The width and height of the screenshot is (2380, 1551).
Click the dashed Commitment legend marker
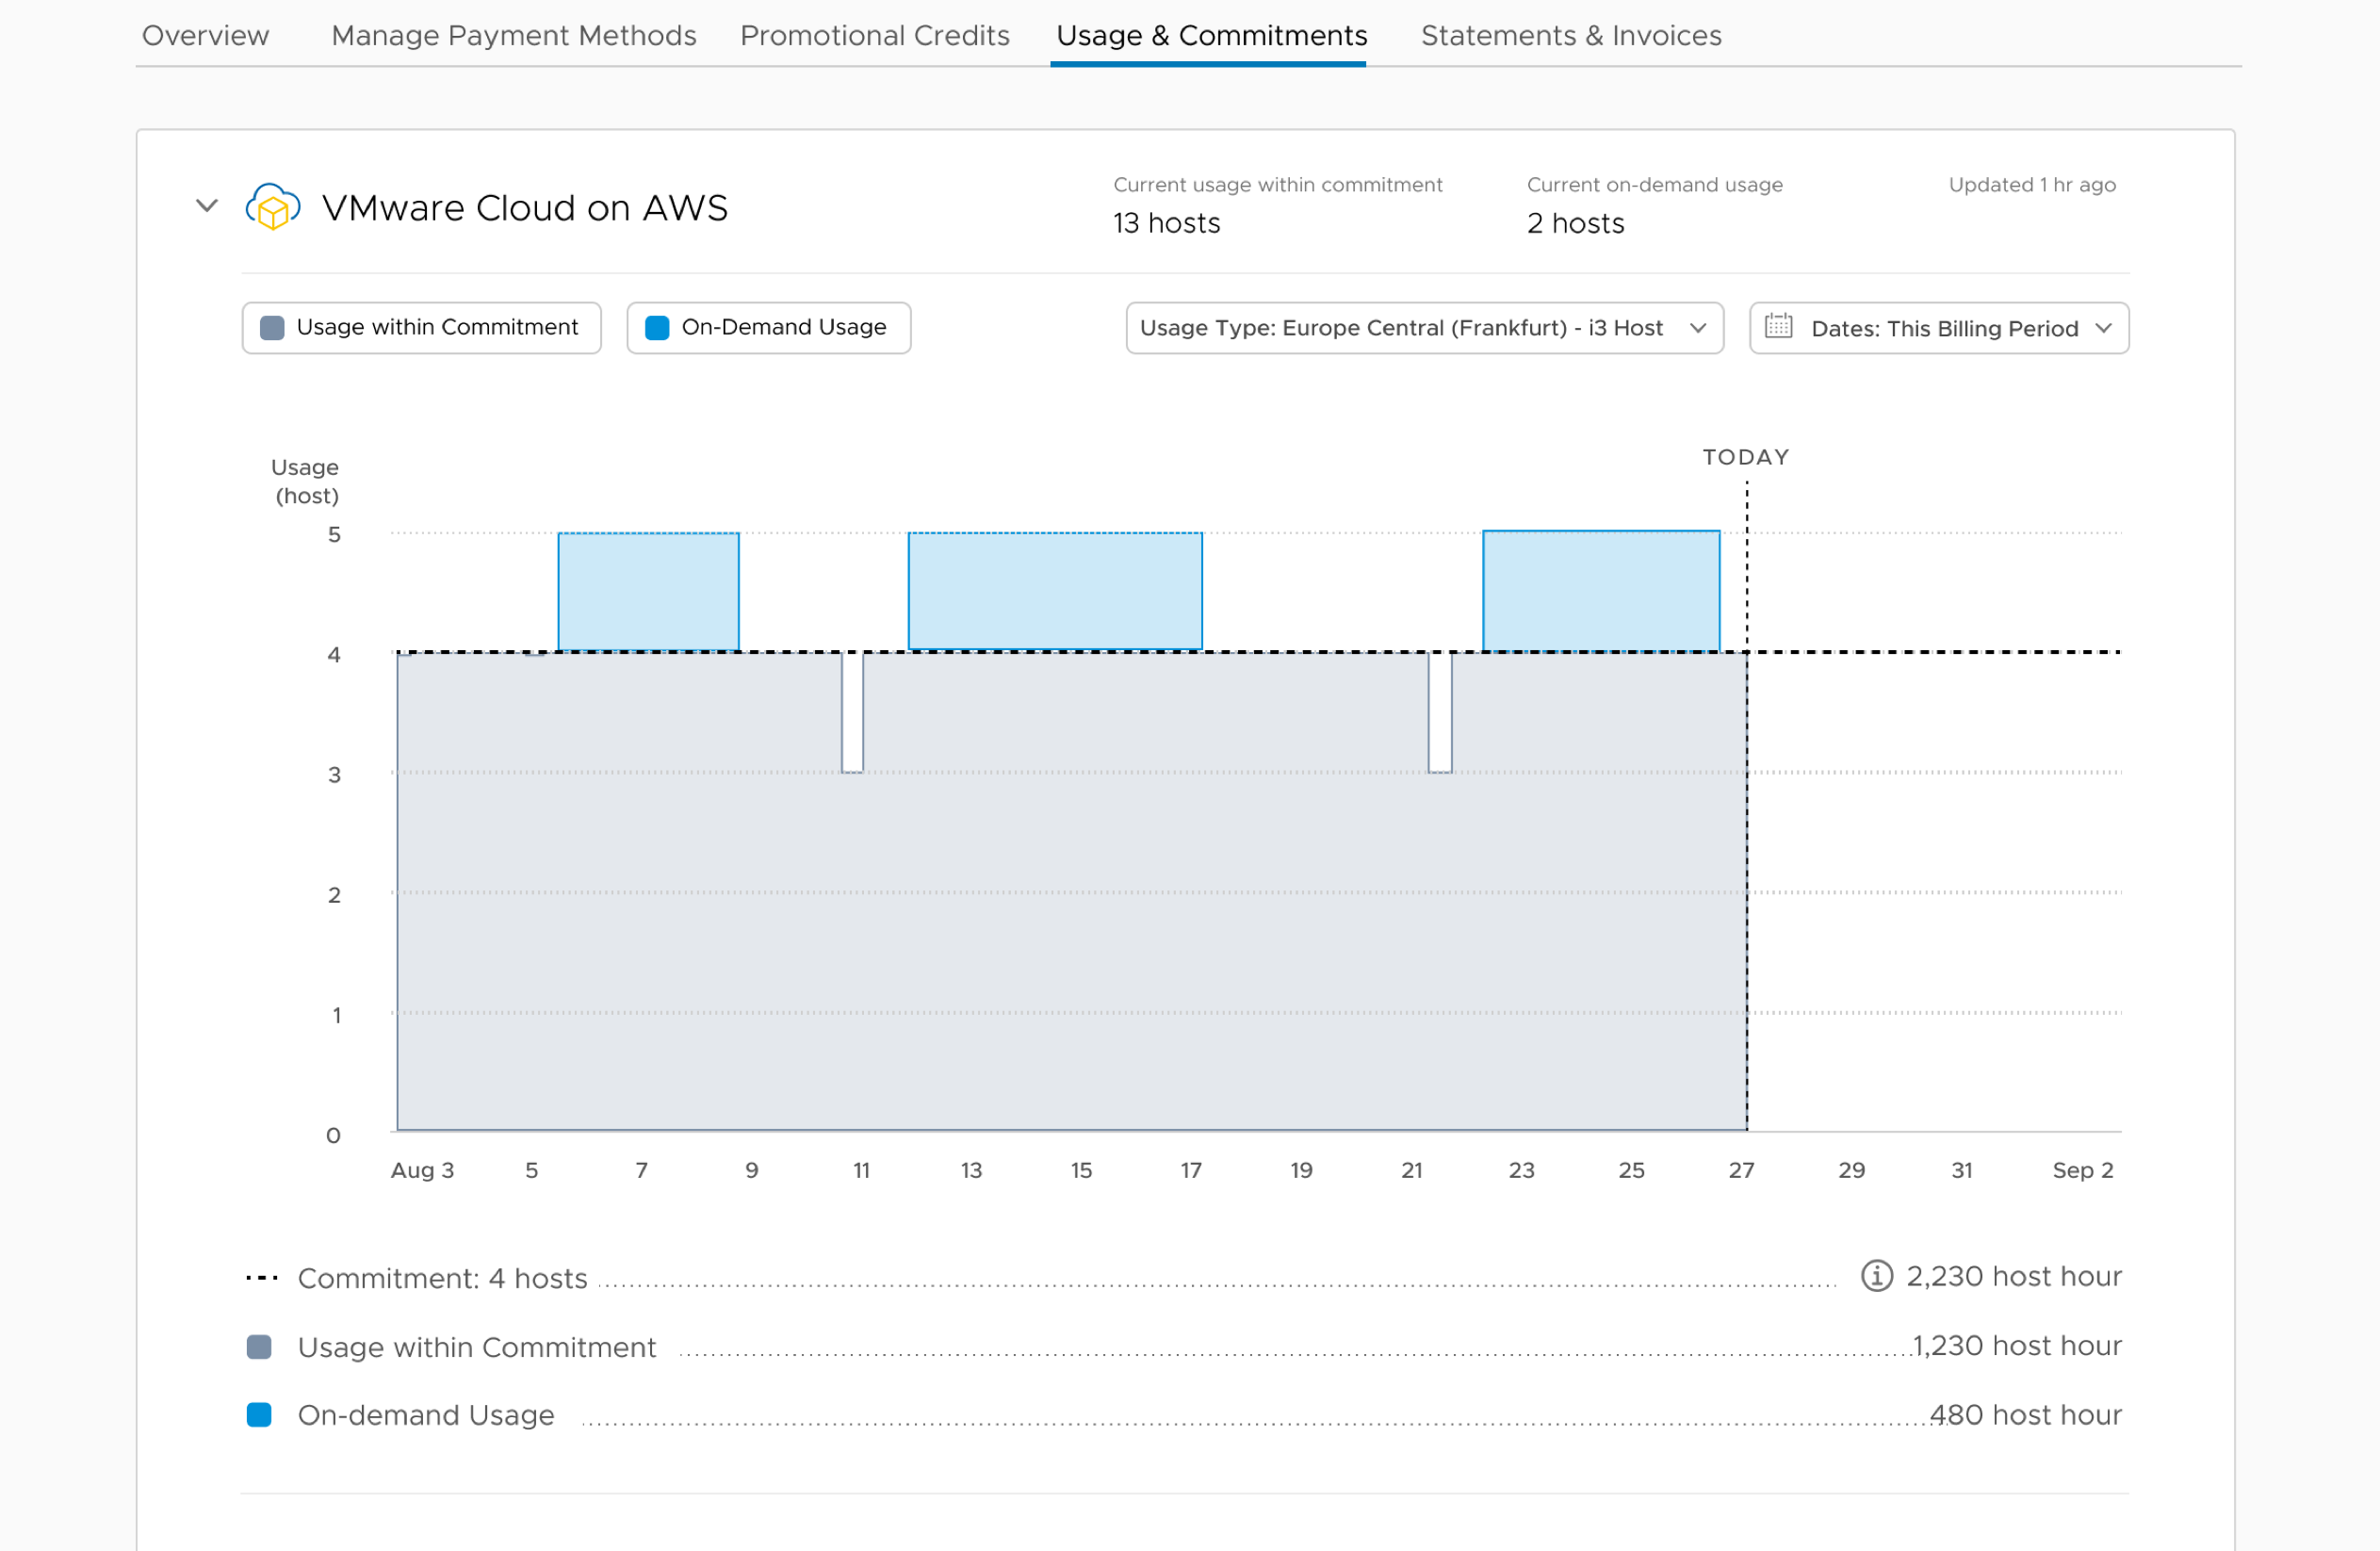click(x=262, y=1277)
